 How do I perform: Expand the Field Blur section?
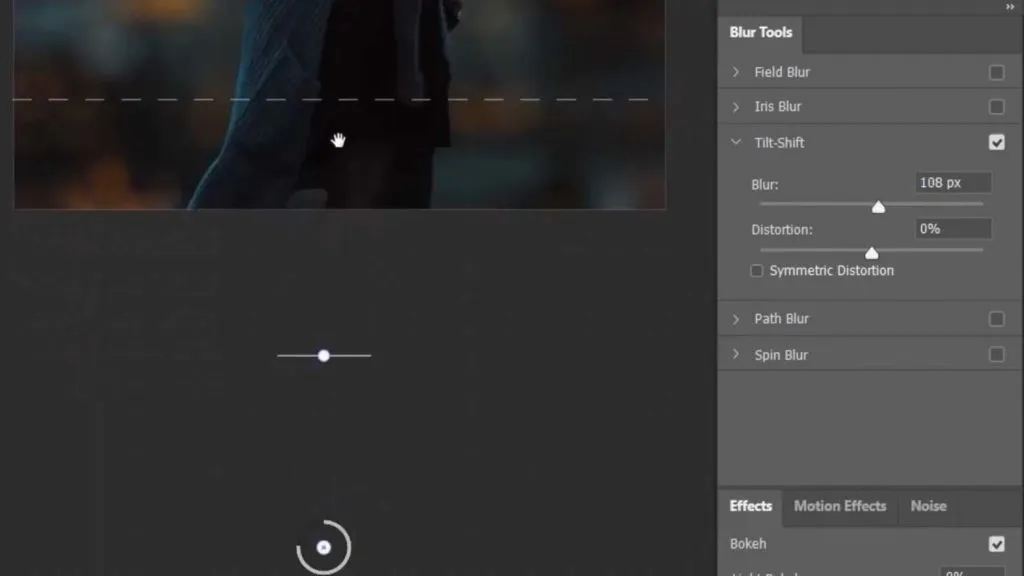pyautogui.click(x=737, y=72)
